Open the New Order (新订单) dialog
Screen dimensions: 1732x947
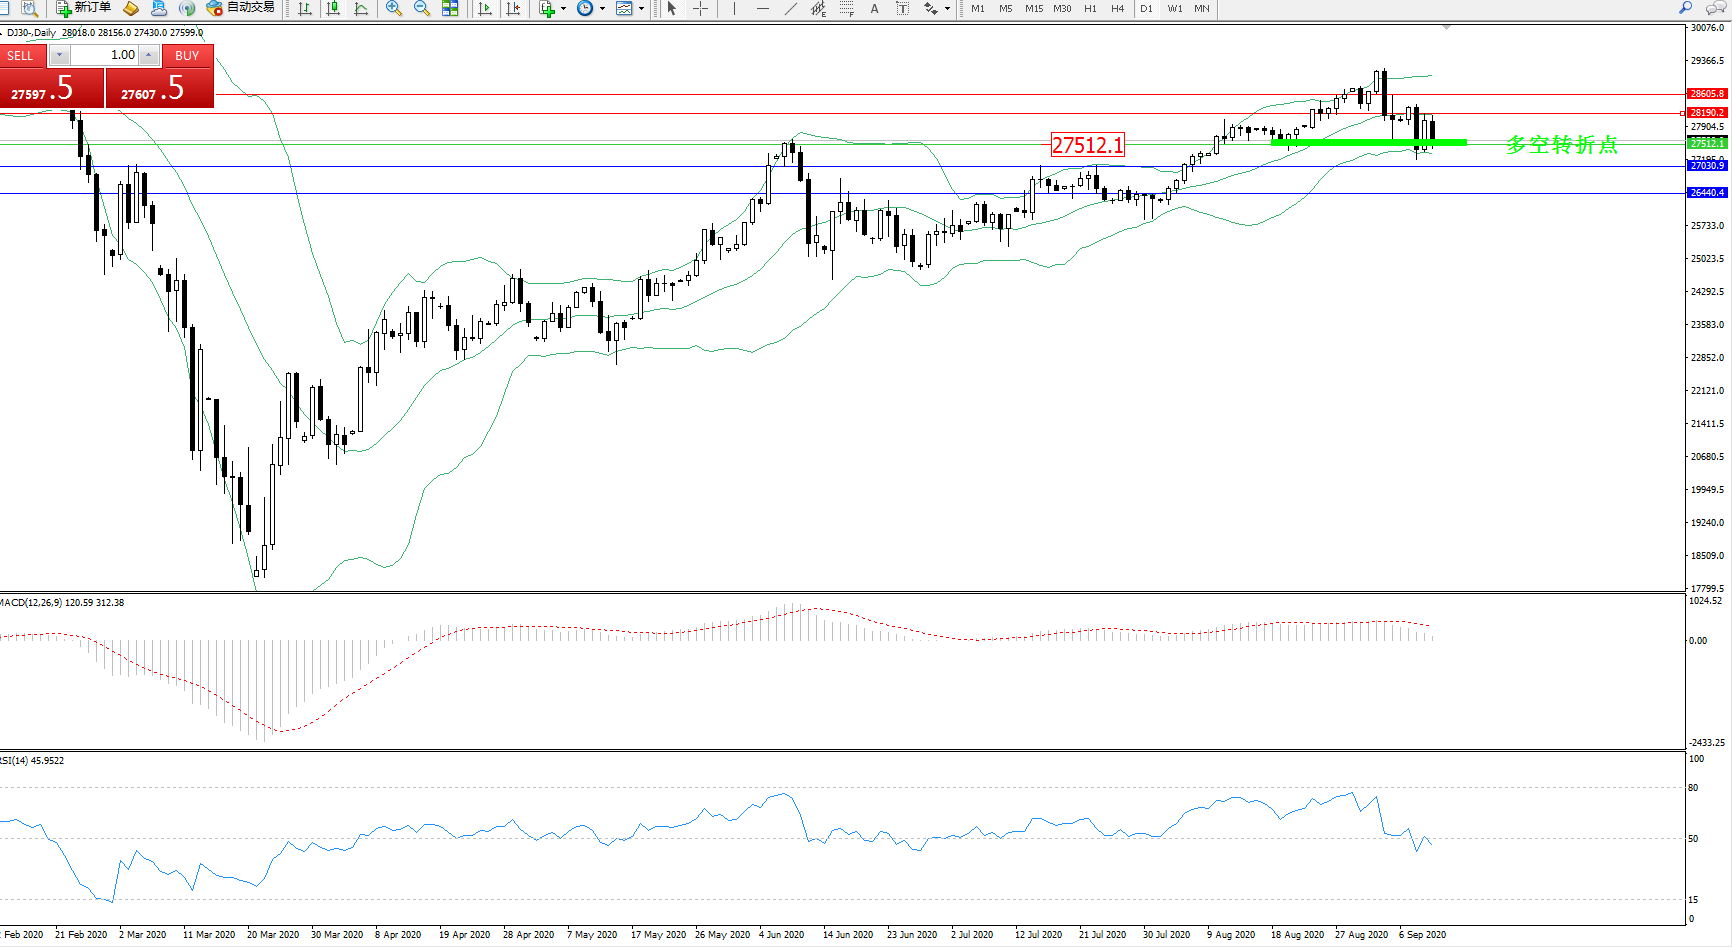click(x=84, y=8)
